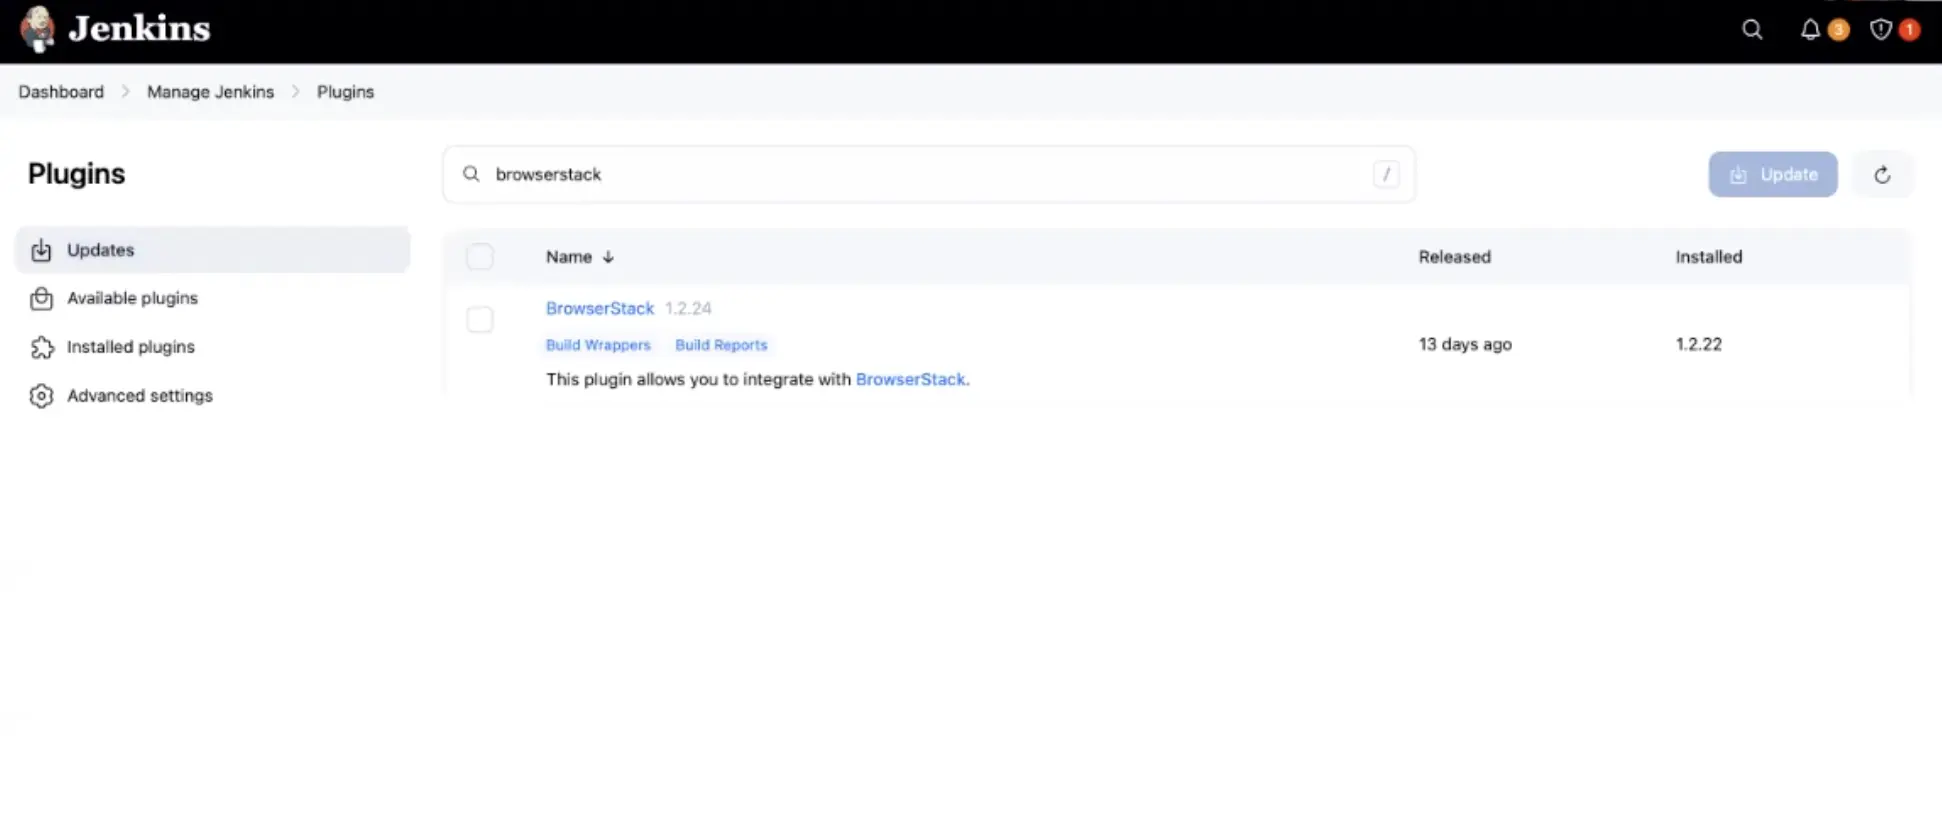Screen dimensions: 1942x828
Task: Open the notifications bell icon
Action: 1810,30
